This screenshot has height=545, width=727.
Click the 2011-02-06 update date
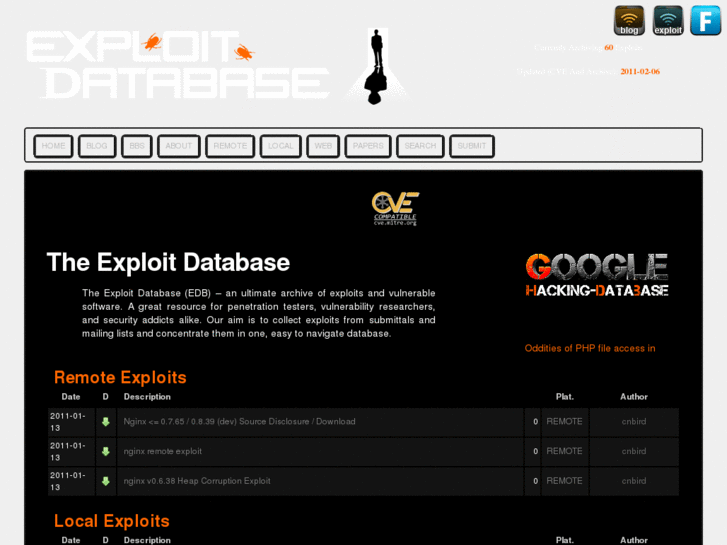(640, 71)
